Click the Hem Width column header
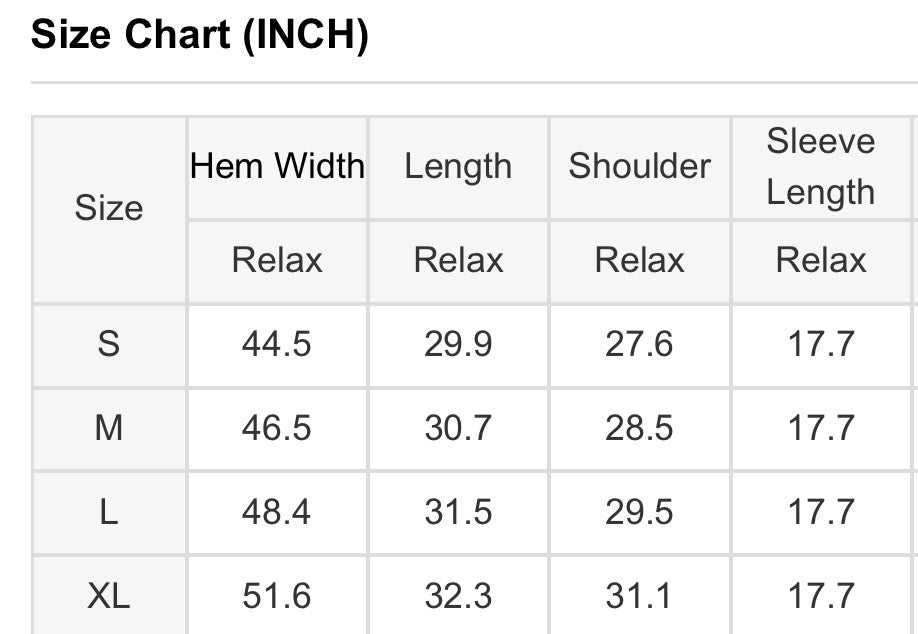918x634 pixels. coord(277,166)
